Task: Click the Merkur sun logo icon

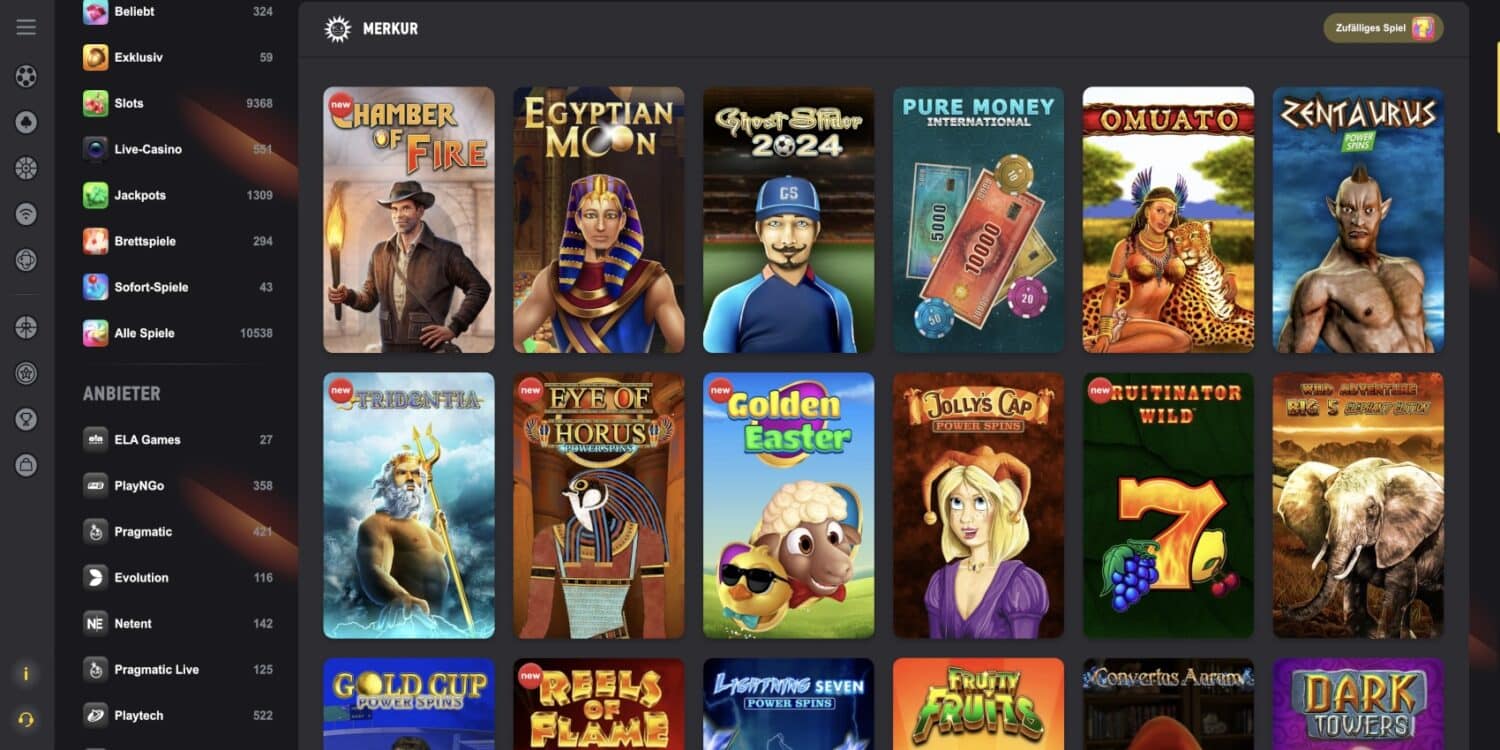Action: tap(338, 29)
